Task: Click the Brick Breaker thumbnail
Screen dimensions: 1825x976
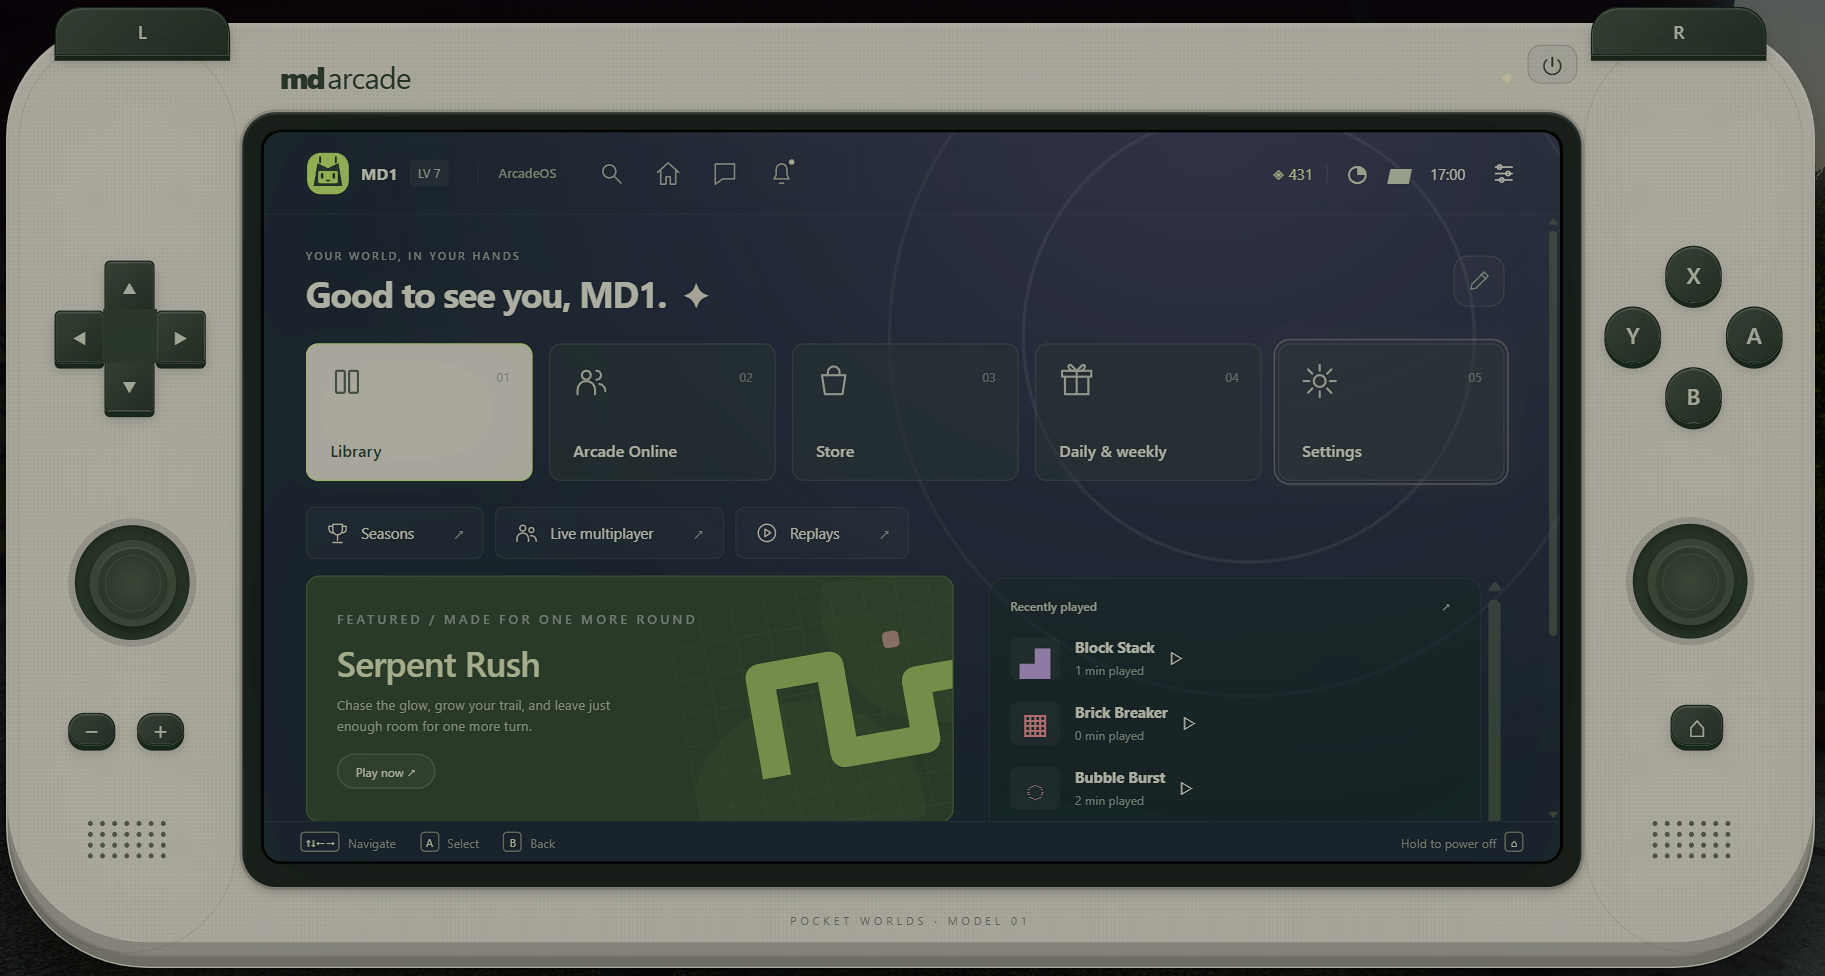Action: 1035,725
